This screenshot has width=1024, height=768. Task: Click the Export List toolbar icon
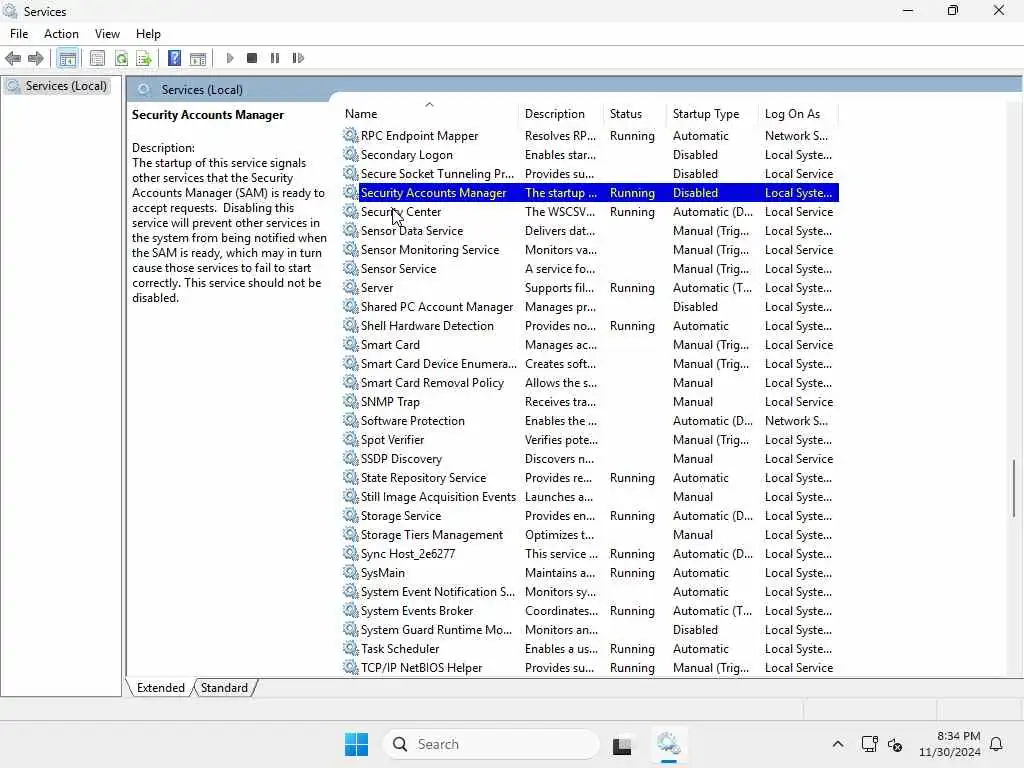point(144,58)
